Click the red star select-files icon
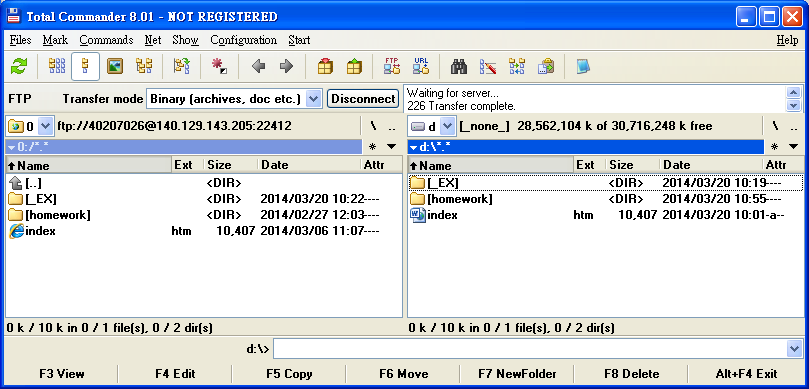Screen dimensions: 809x389 point(219,66)
